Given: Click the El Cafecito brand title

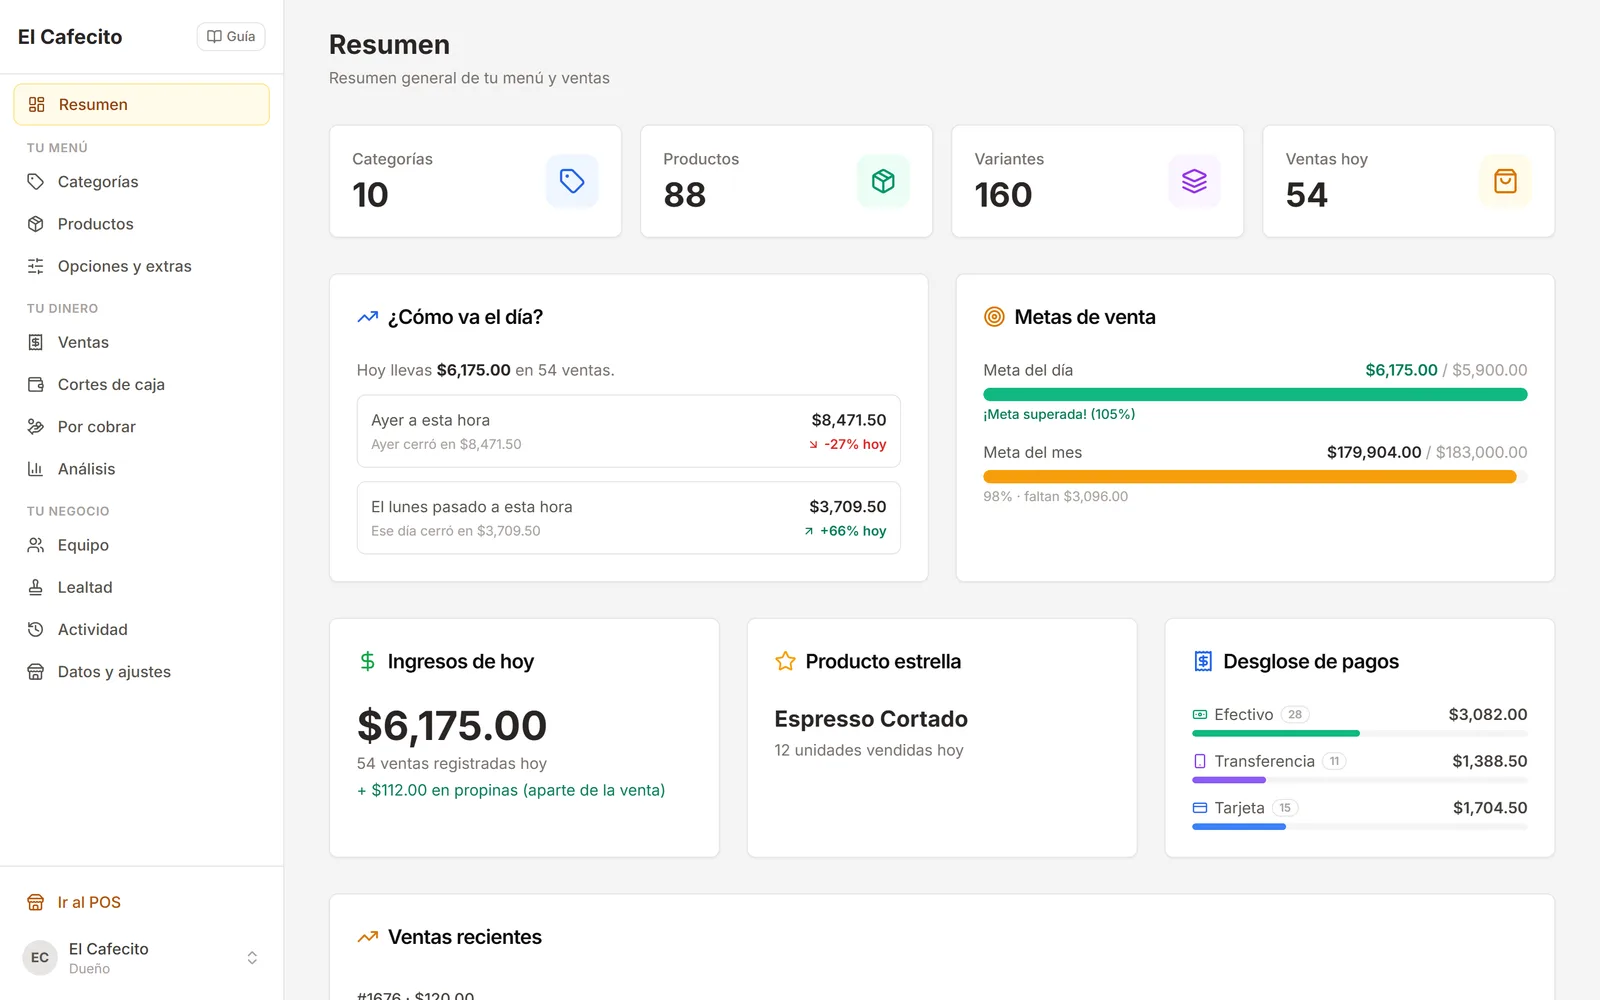Looking at the screenshot, I should 70,37.
